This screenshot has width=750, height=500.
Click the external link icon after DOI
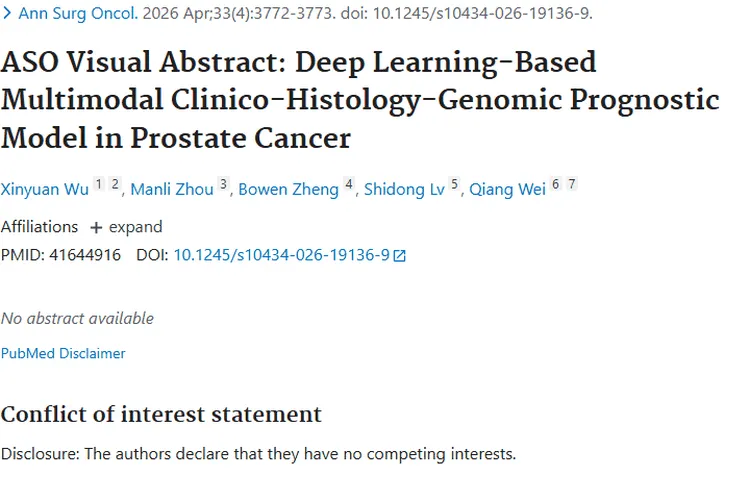(400, 256)
